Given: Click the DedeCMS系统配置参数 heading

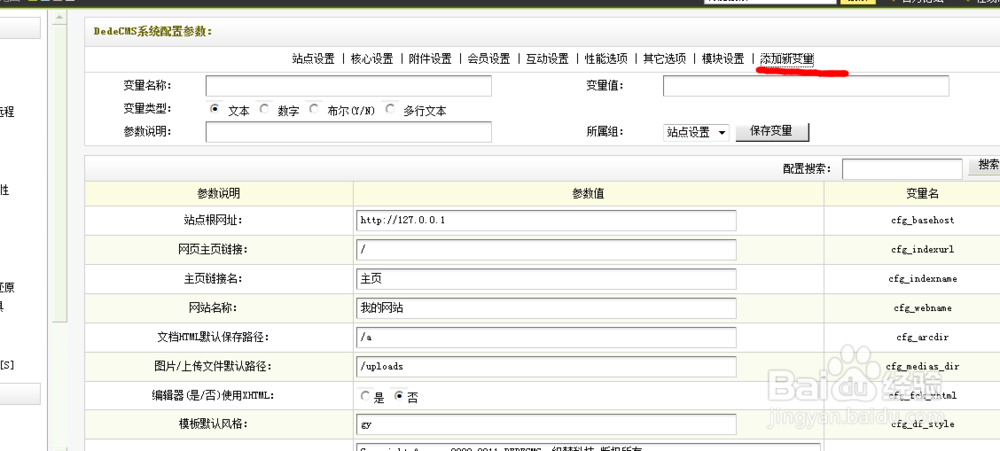Looking at the screenshot, I should tap(153, 31).
